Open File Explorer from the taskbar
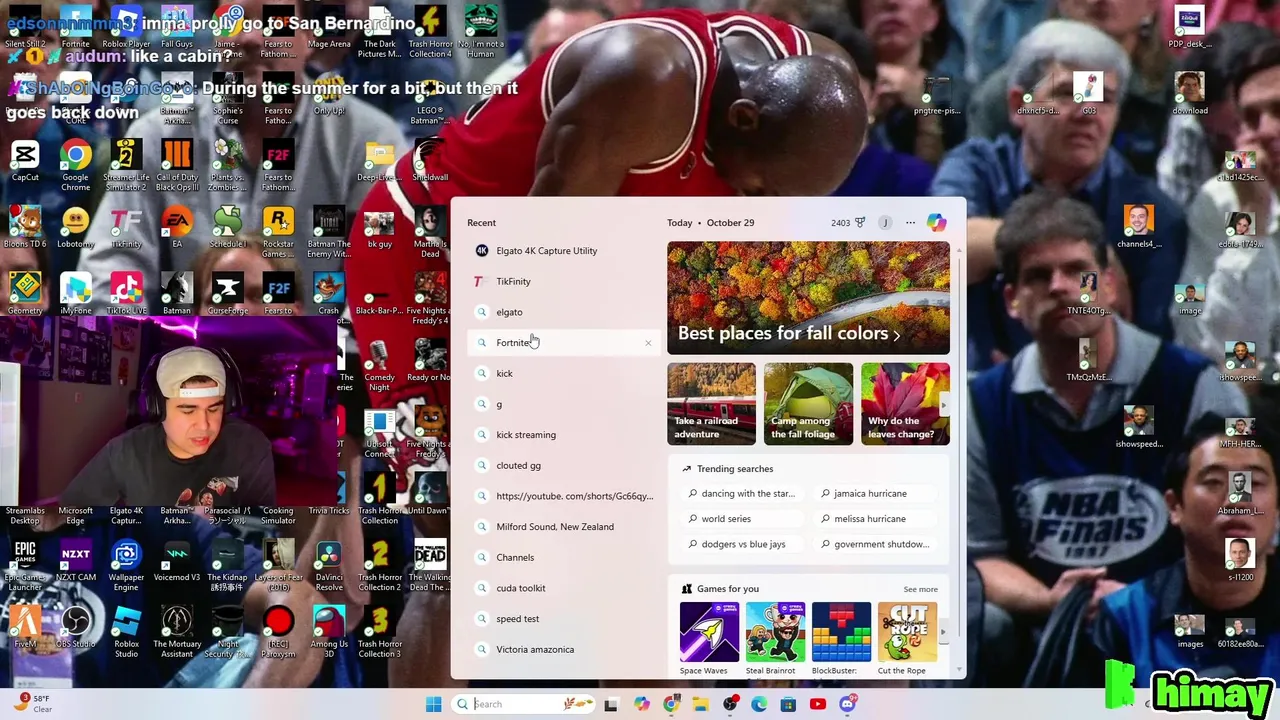 pos(700,704)
